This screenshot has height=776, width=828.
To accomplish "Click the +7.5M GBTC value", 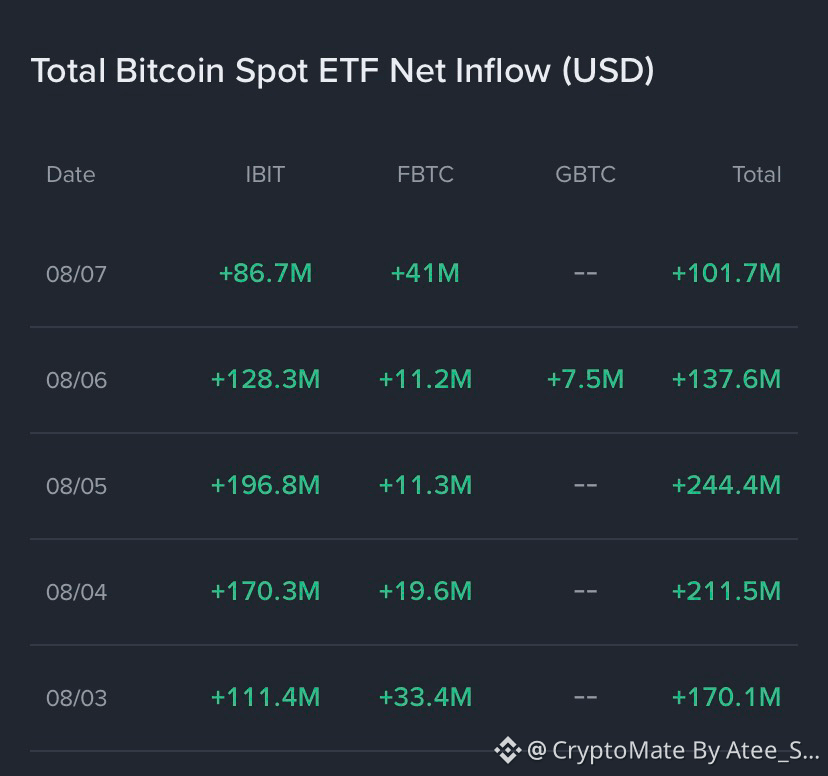I will pyautogui.click(x=585, y=380).
